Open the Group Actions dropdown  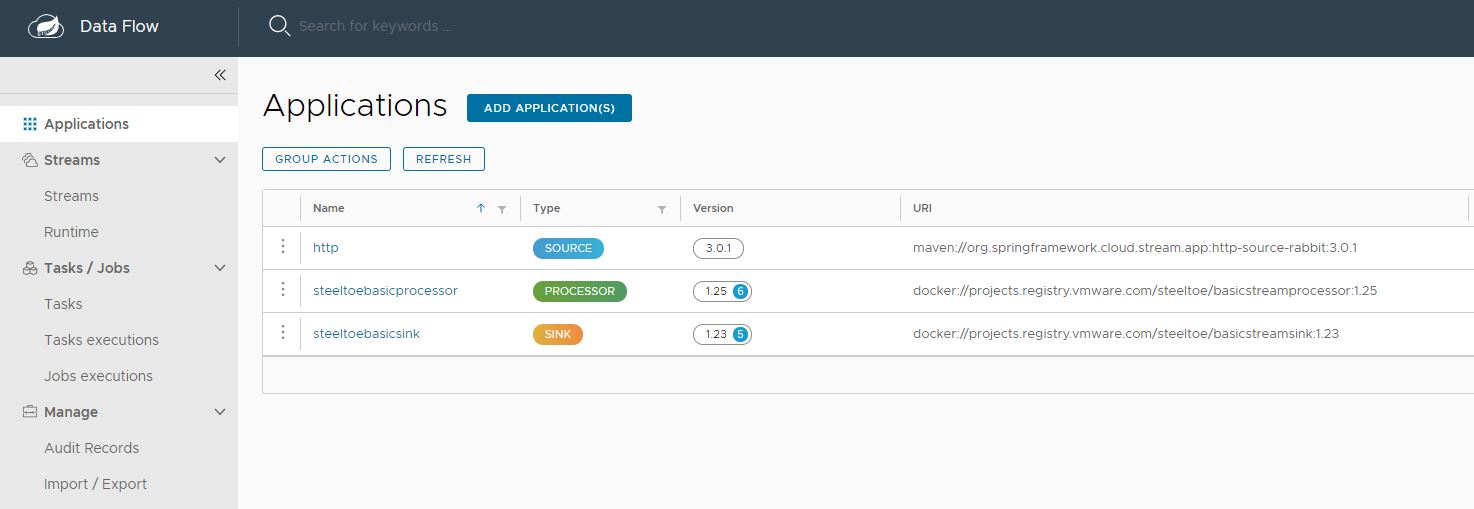coord(326,159)
